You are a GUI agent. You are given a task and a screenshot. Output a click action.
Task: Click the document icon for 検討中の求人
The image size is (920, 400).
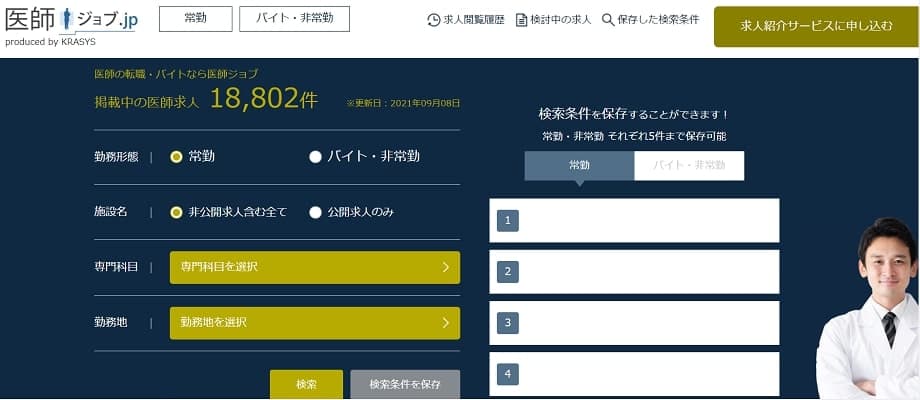[x=521, y=20]
